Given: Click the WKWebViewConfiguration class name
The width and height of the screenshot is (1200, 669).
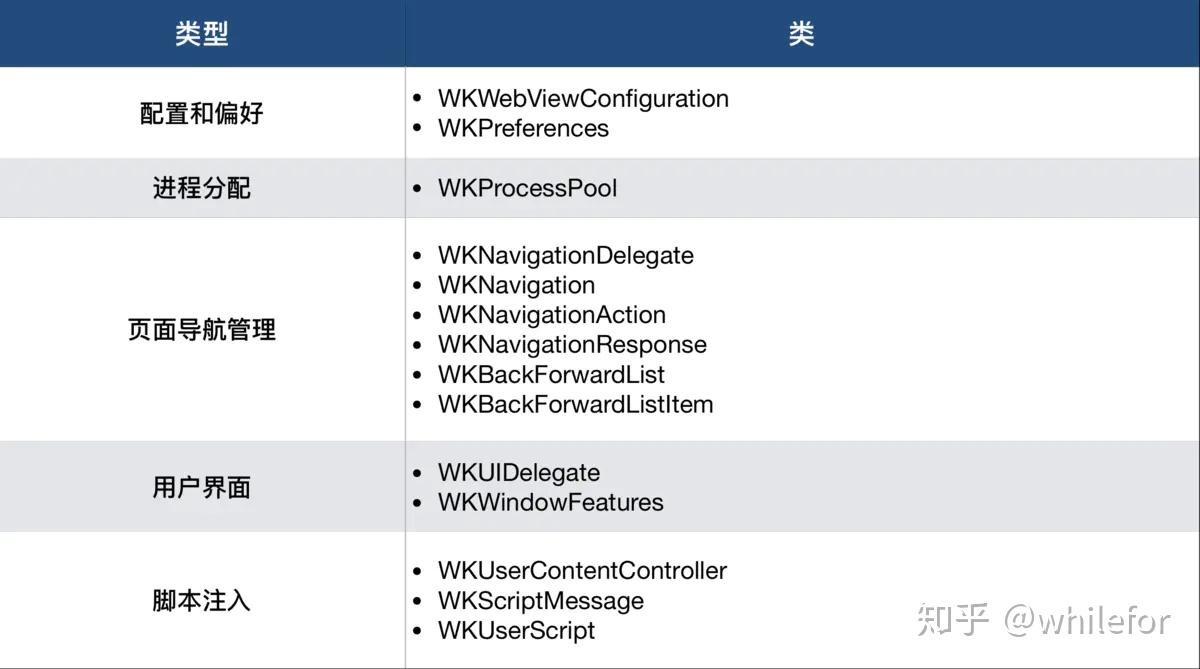Looking at the screenshot, I should [583, 99].
